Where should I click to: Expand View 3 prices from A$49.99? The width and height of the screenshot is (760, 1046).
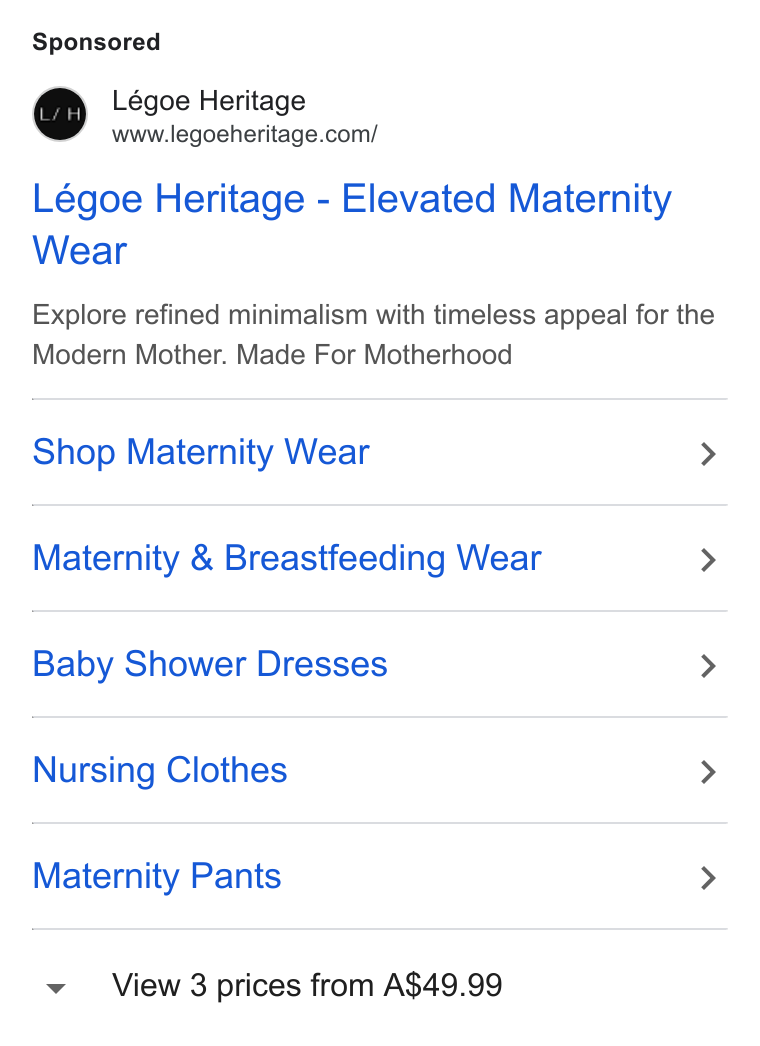pyautogui.click(x=307, y=985)
